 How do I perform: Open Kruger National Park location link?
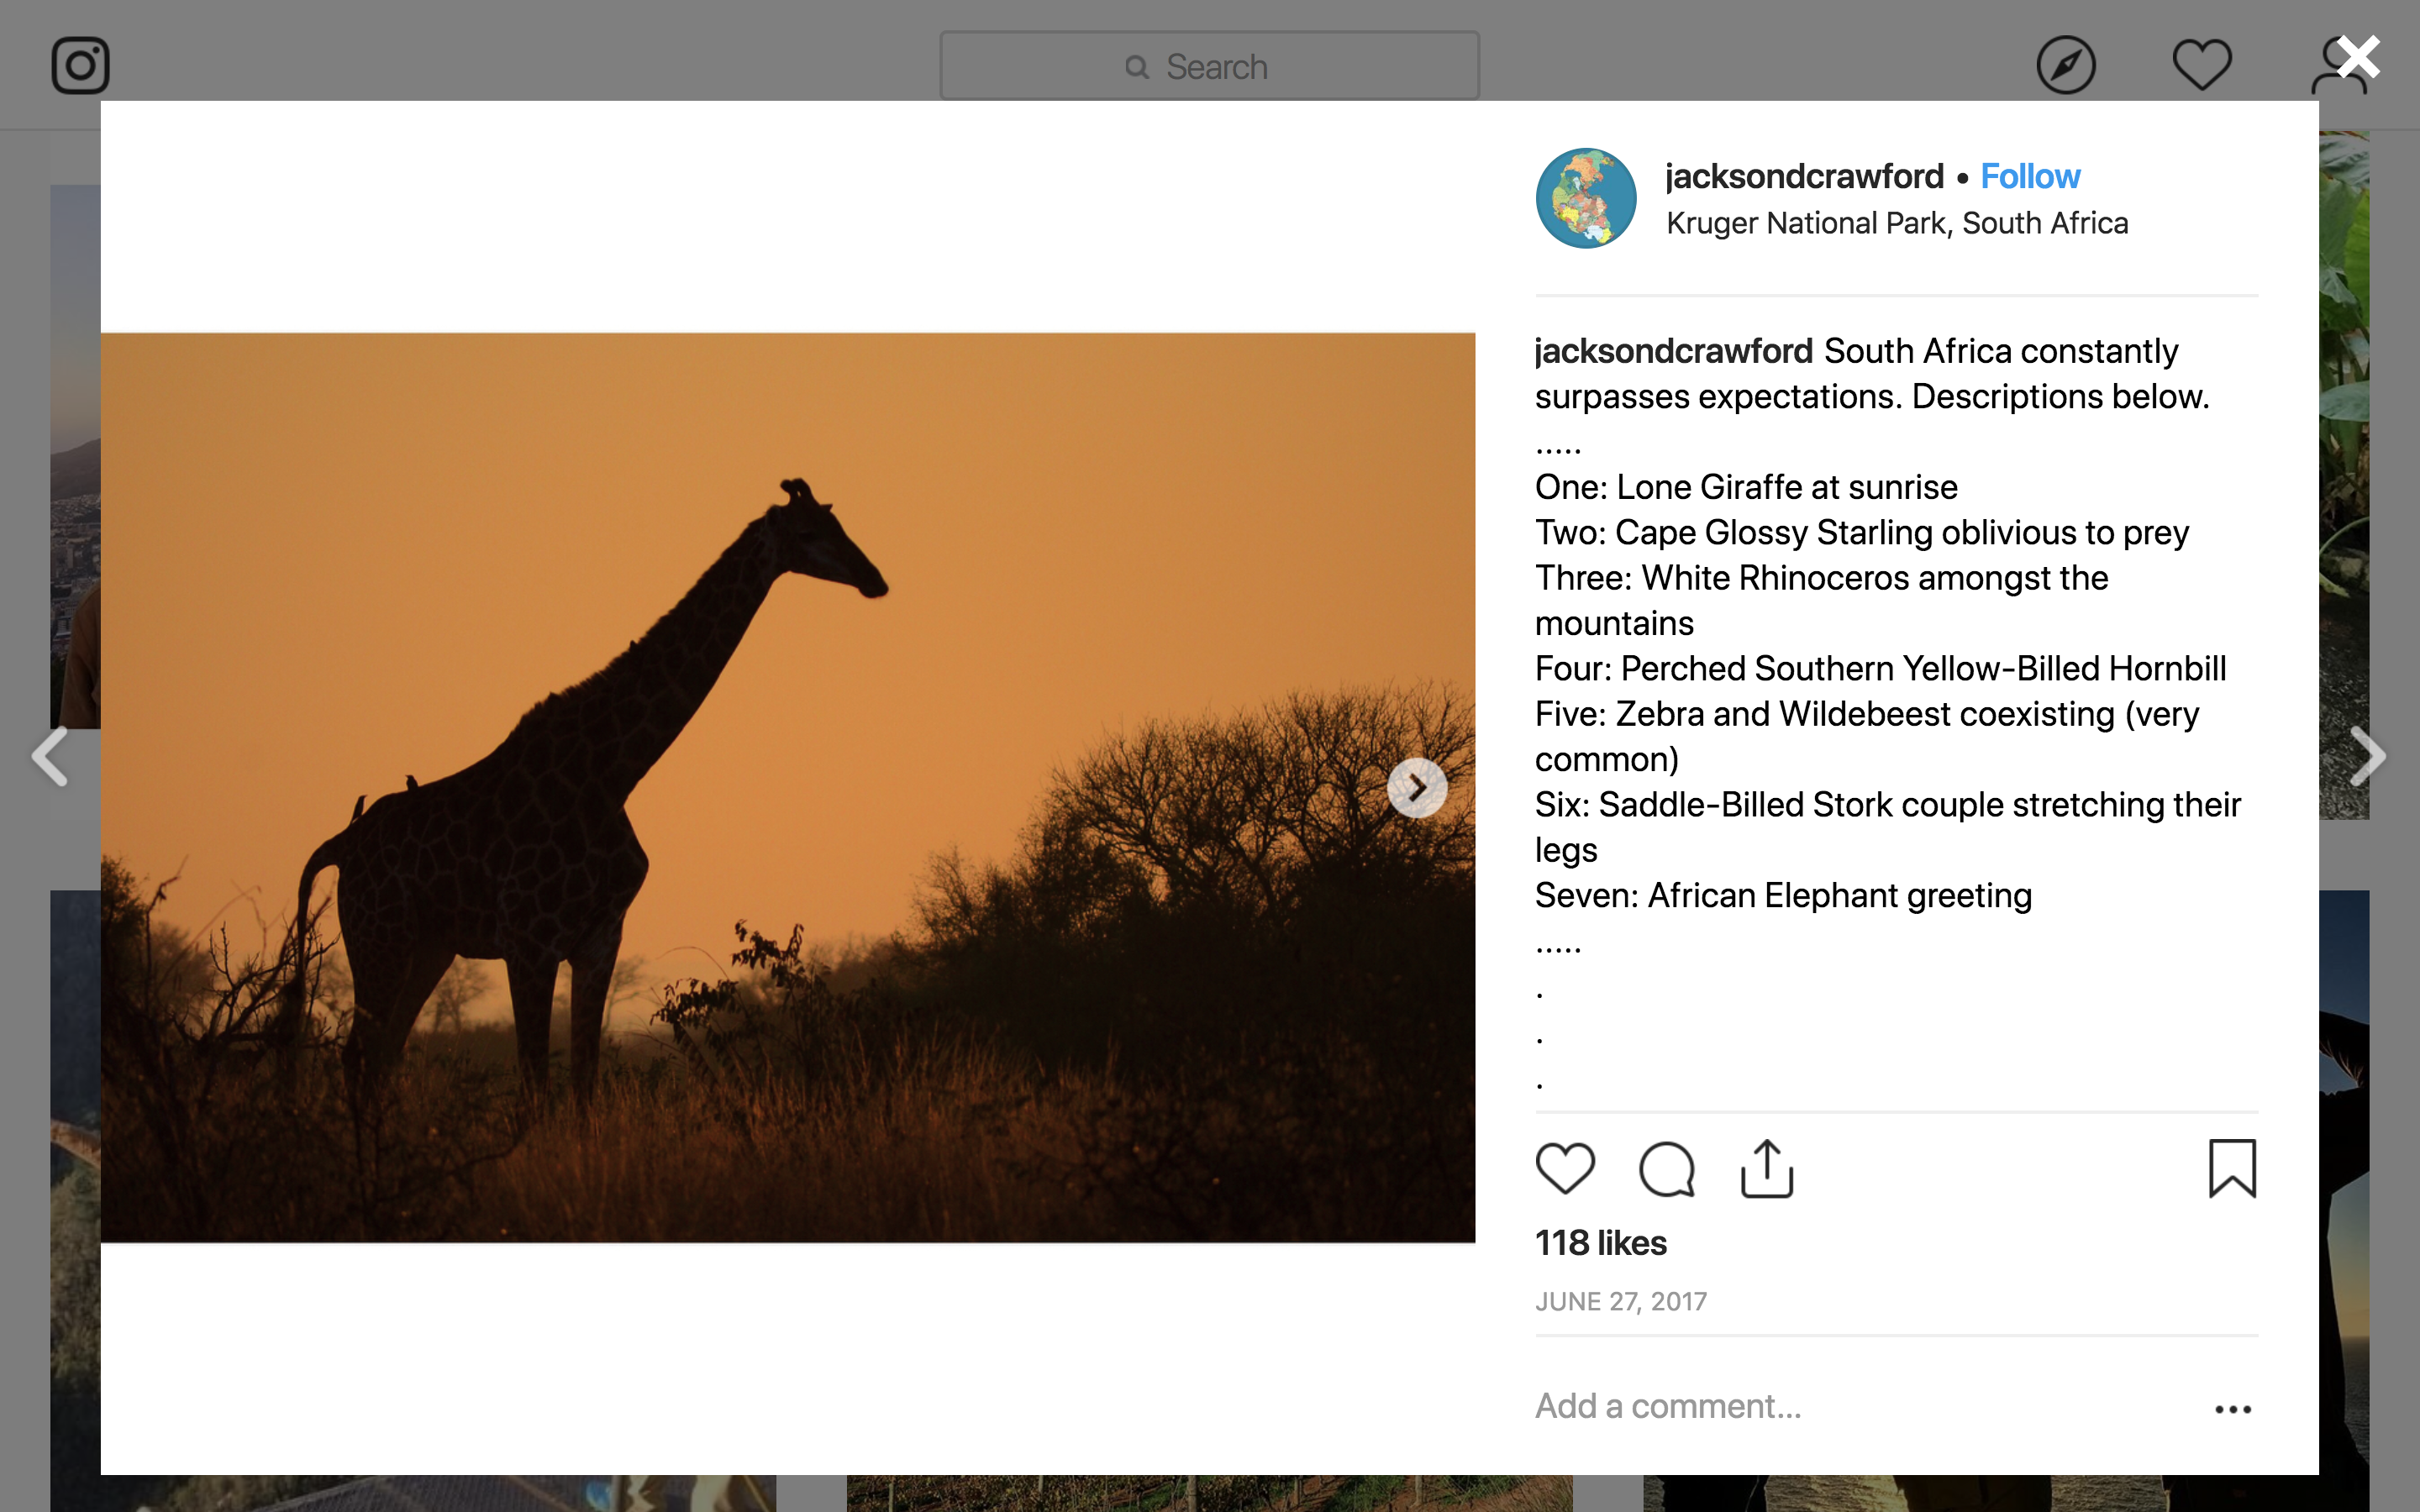tap(1897, 223)
